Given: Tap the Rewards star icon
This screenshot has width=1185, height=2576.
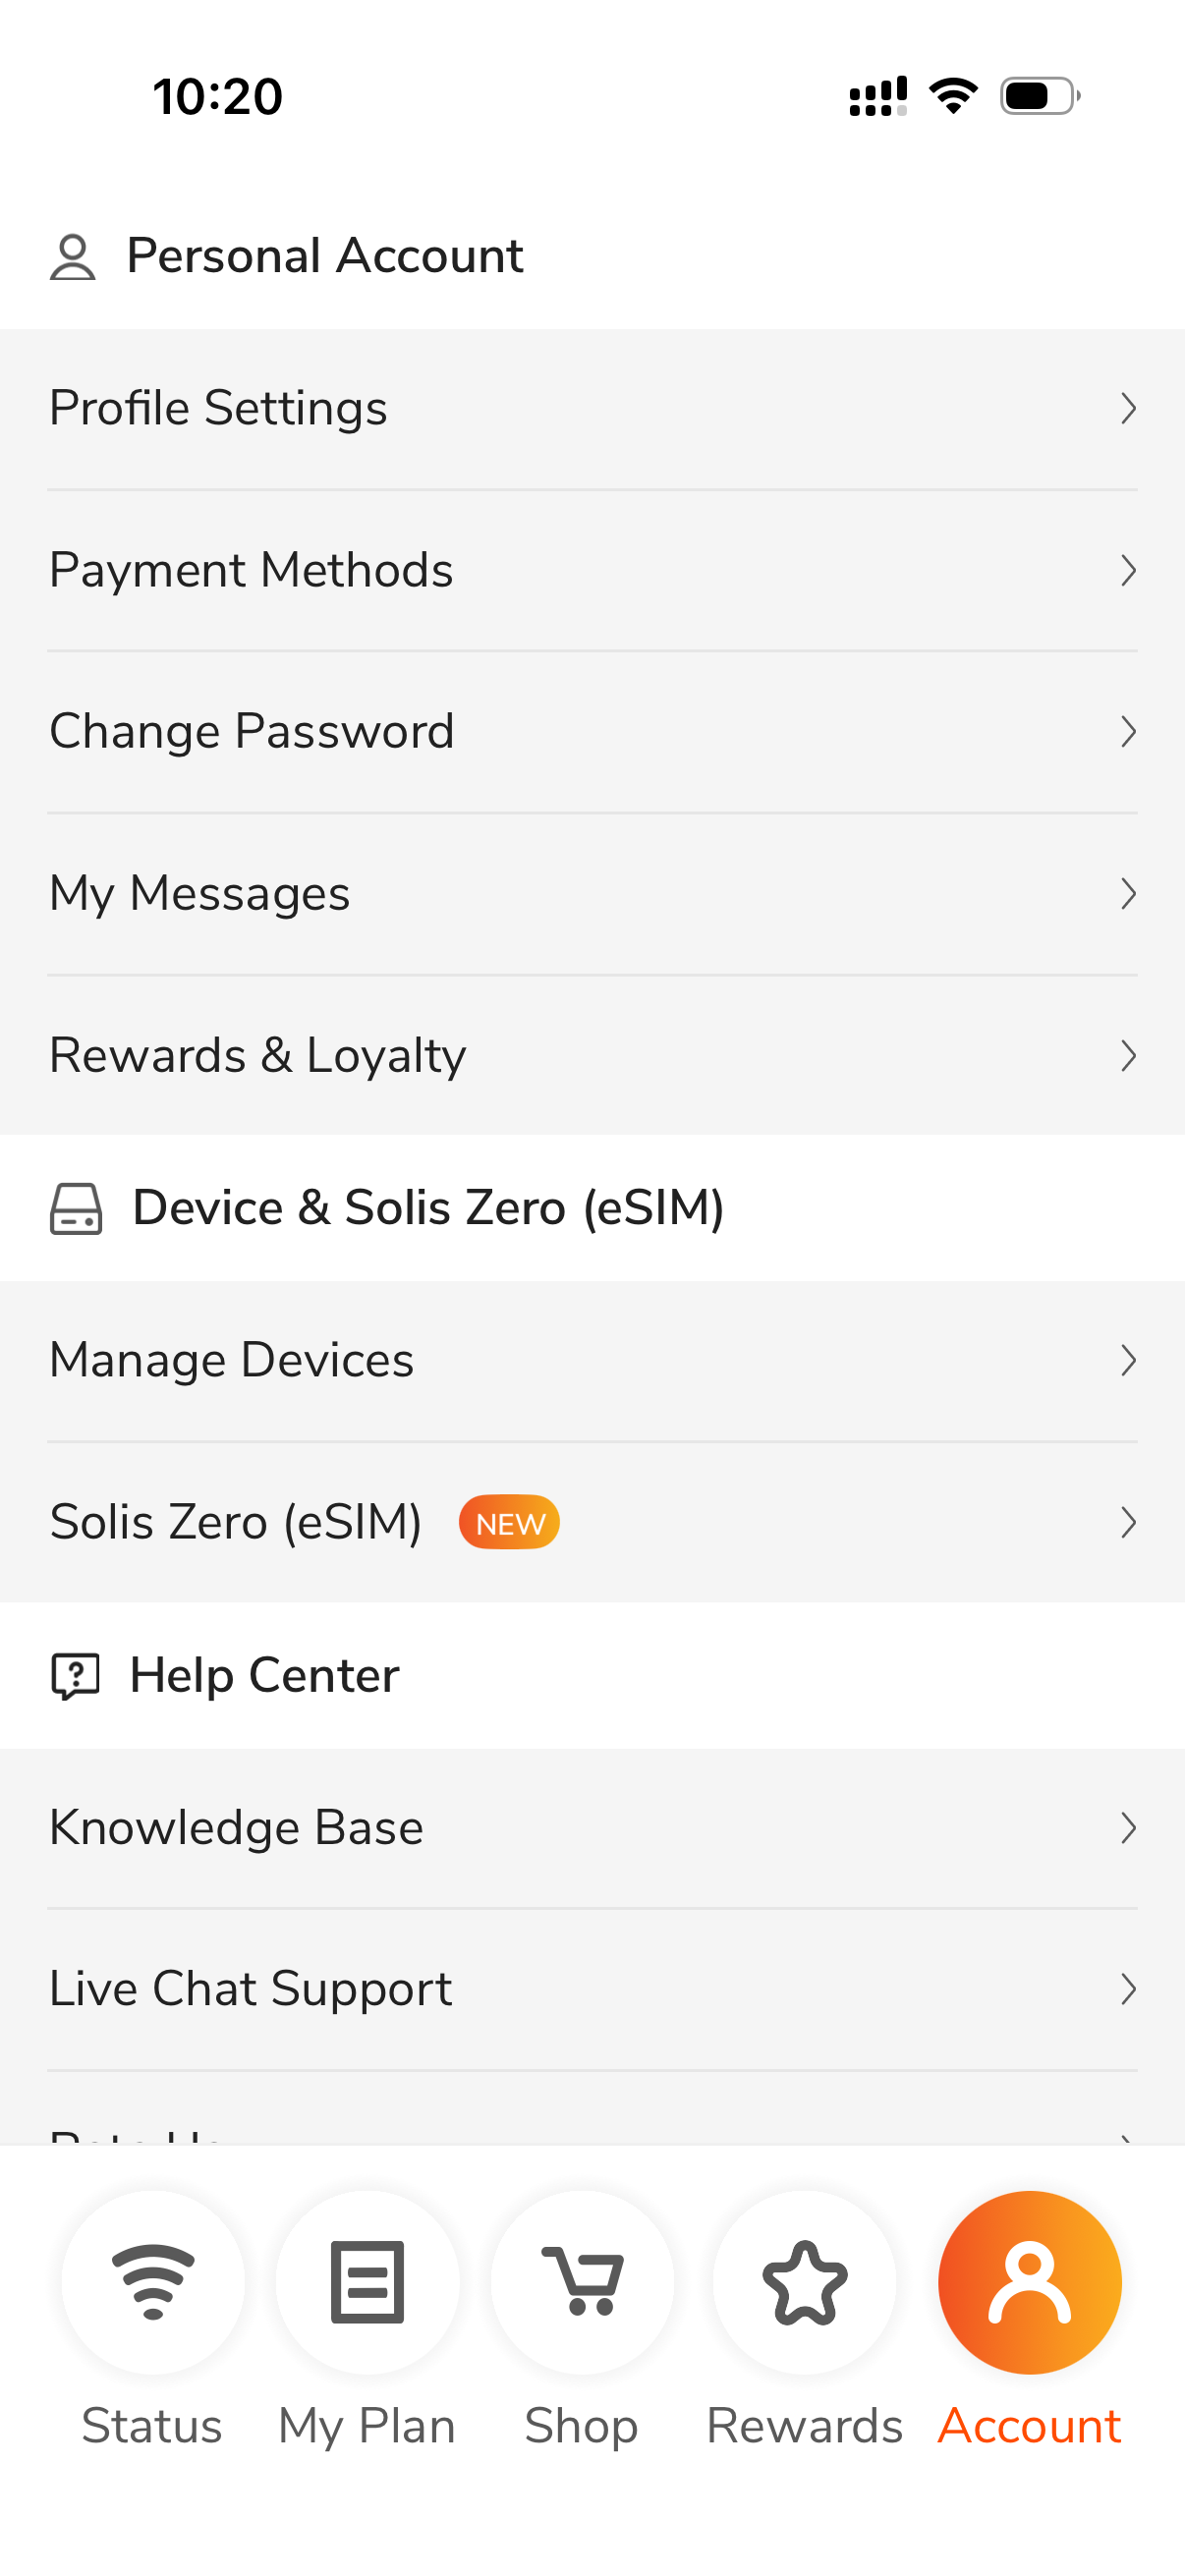Looking at the screenshot, I should (804, 2282).
